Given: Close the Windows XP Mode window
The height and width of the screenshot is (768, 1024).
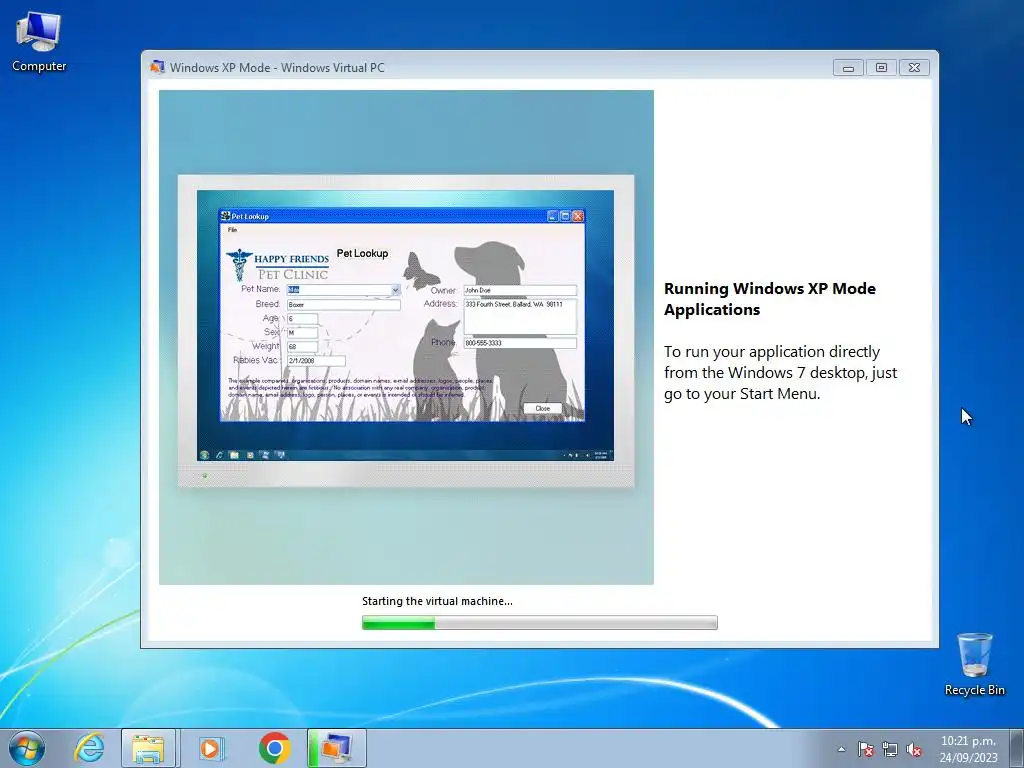Looking at the screenshot, I should 914,67.
